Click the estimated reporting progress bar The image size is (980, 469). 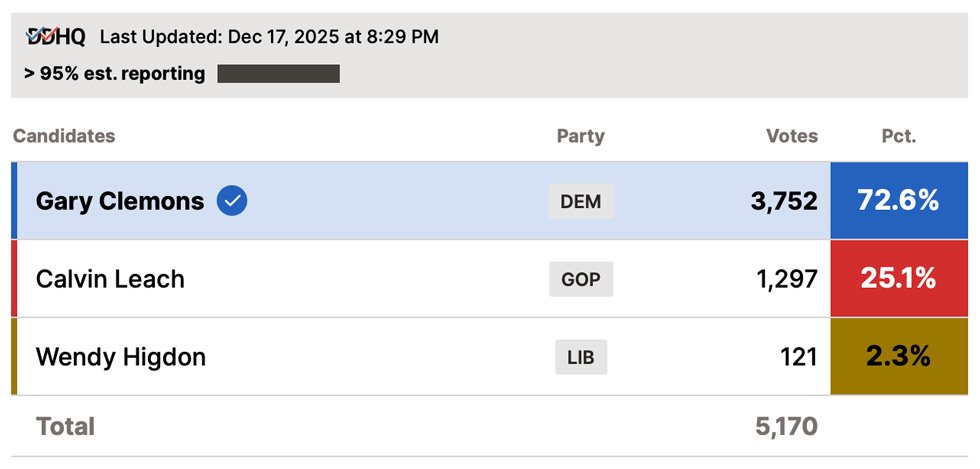[278, 74]
